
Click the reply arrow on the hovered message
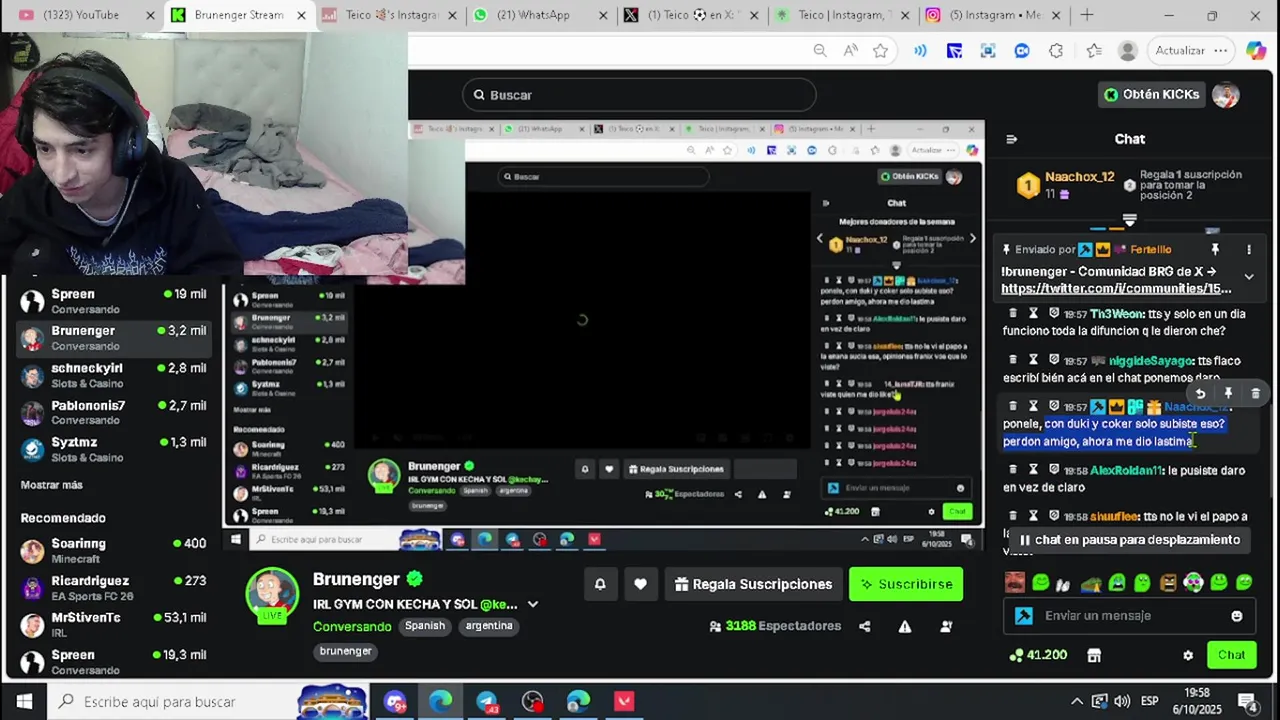point(1200,393)
